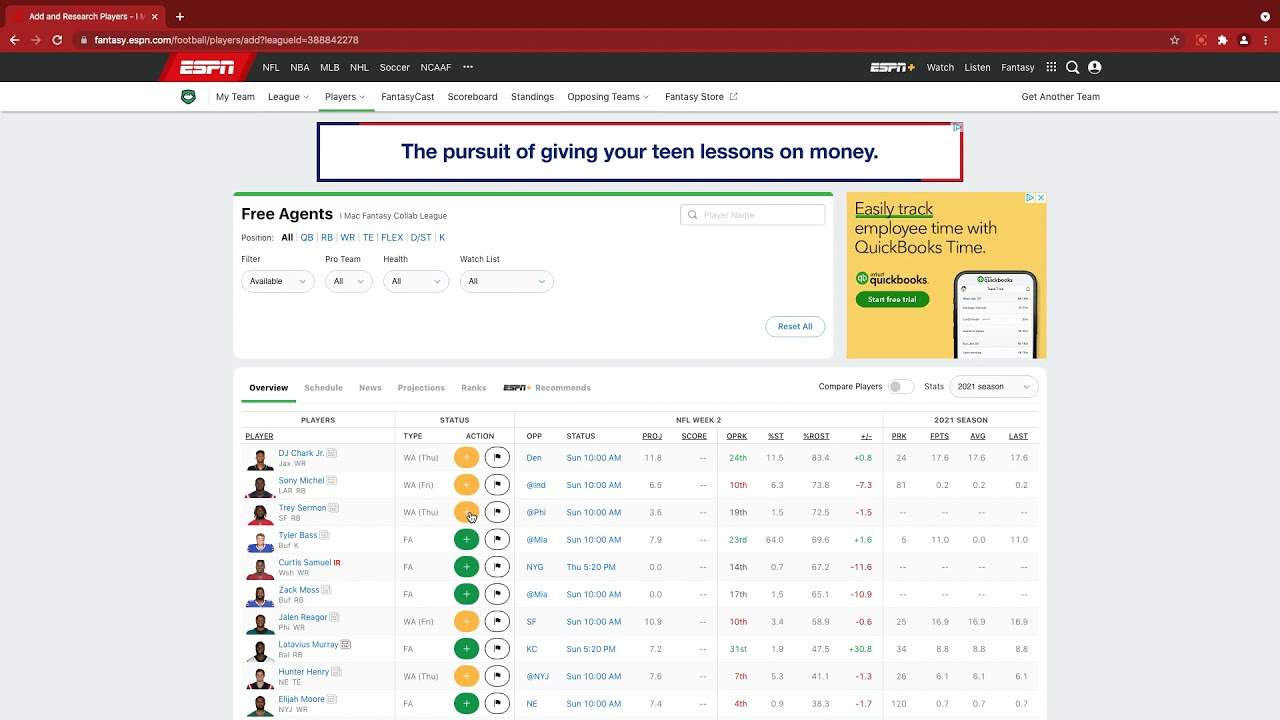Add Jalen Reagor via yellow plus

point(466,622)
